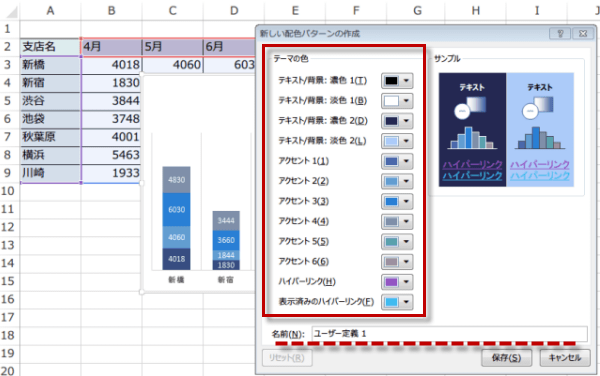The image size is (600, 376).
Task: Click 新橋 axis label in chart
Action: click(x=176, y=280)
